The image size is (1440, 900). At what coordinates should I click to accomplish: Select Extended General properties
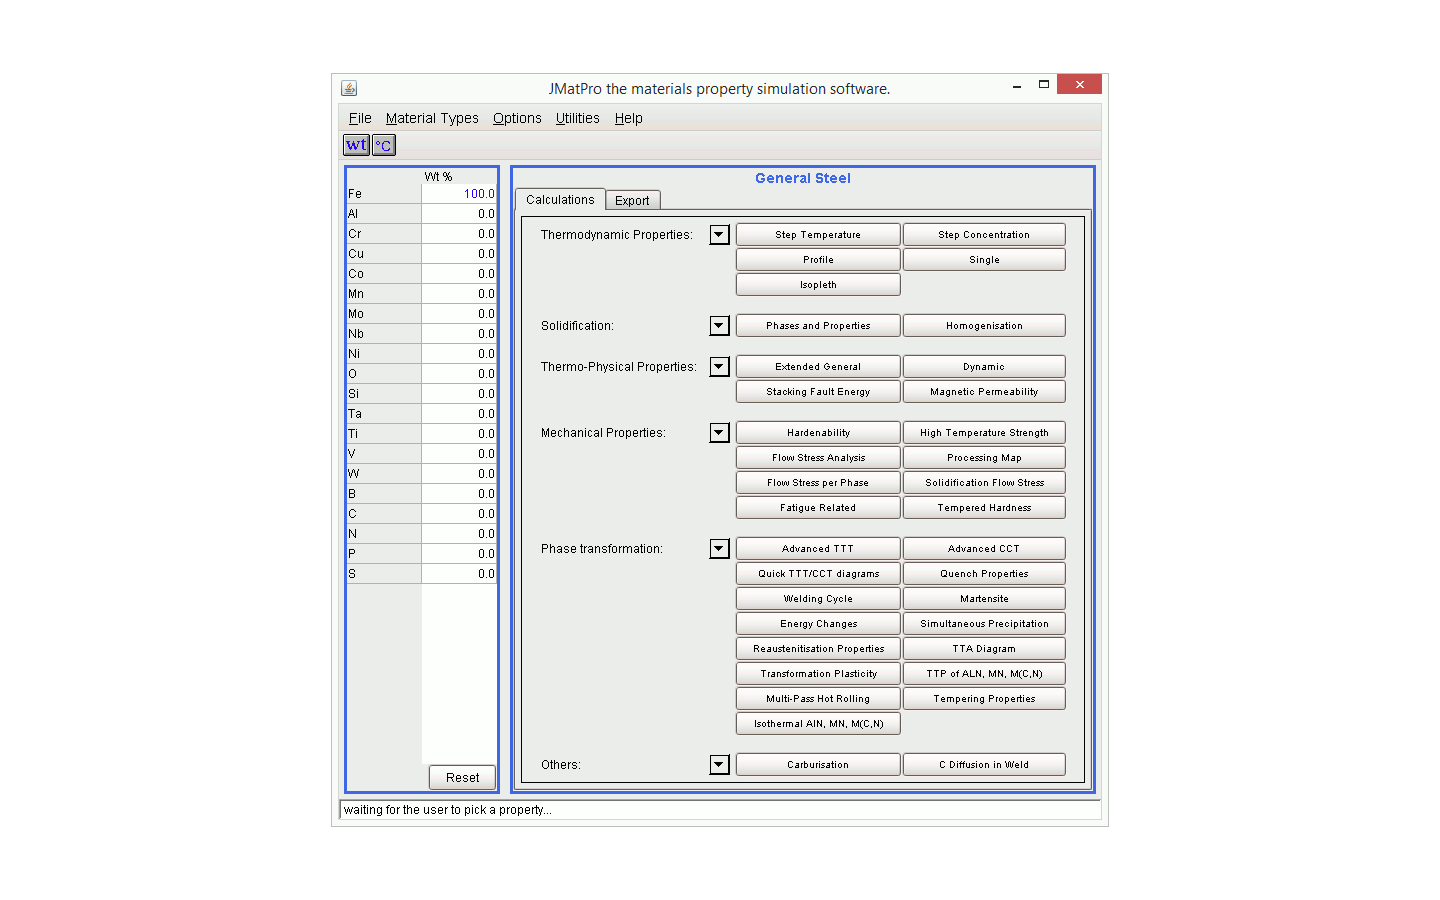coord(818,367)
